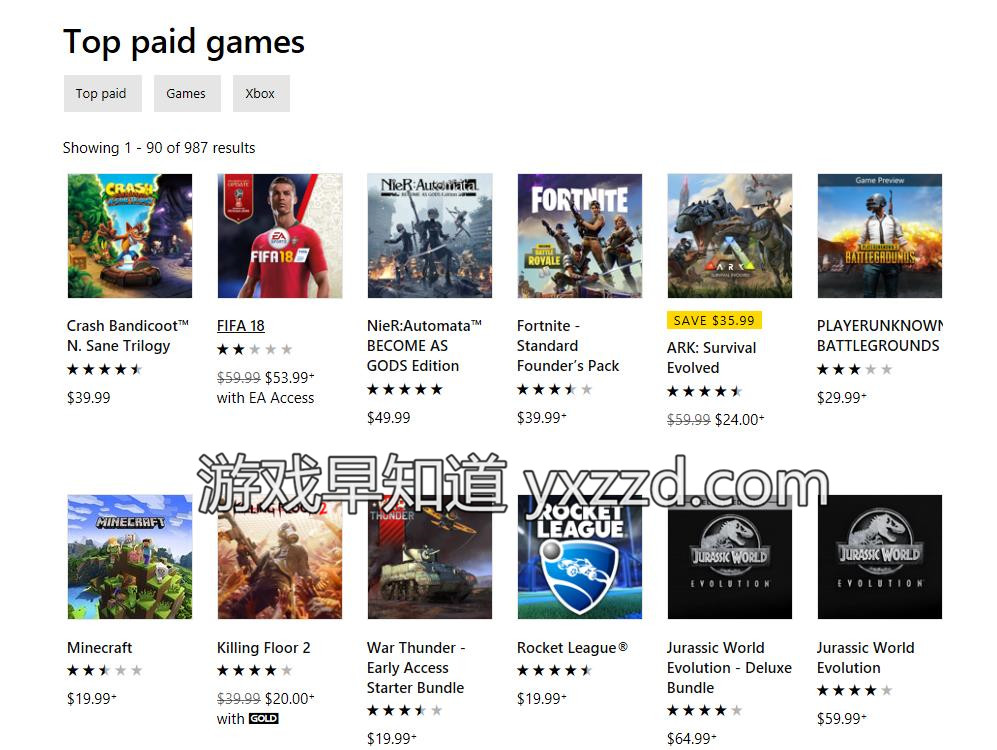Open the ARK: Survival Evolved cover art

tap(730, 236)
